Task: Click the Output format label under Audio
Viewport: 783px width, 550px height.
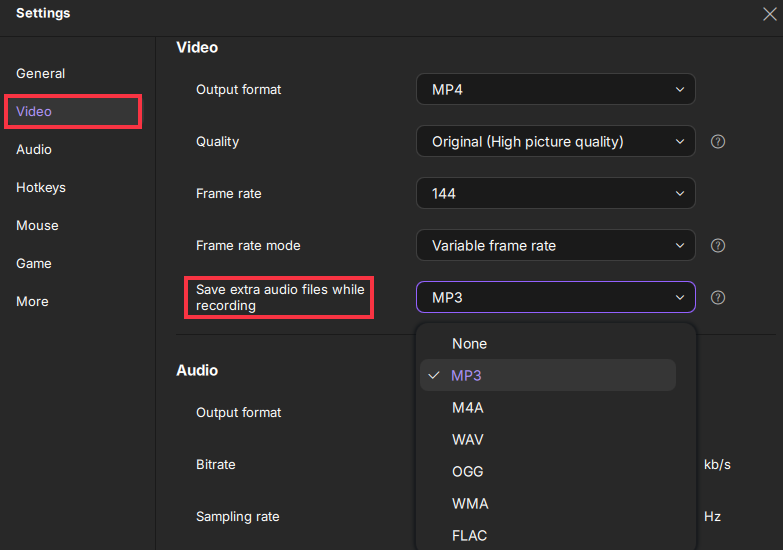Action: 239,413
